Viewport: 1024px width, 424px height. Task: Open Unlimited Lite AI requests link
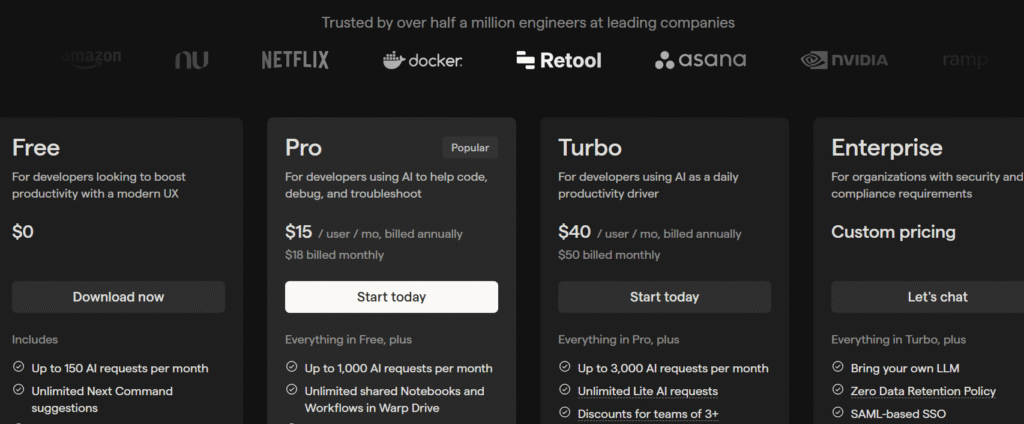click(648, 391)
